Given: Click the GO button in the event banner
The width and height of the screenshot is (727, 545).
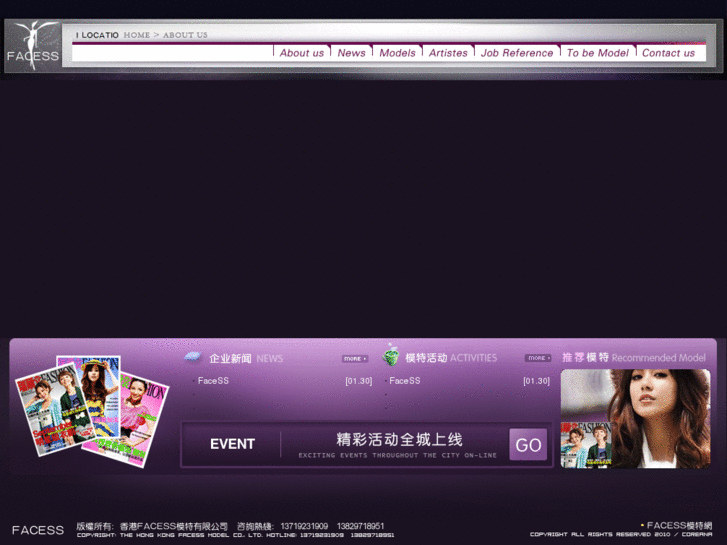Looking at the screenshot, I should [528, 444].
